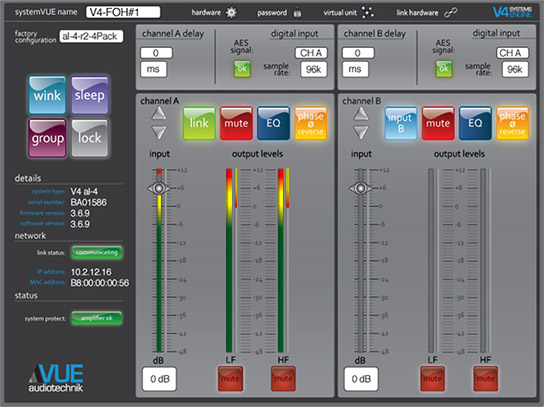Open channel B sample rate 96k box

pos(515,69)
